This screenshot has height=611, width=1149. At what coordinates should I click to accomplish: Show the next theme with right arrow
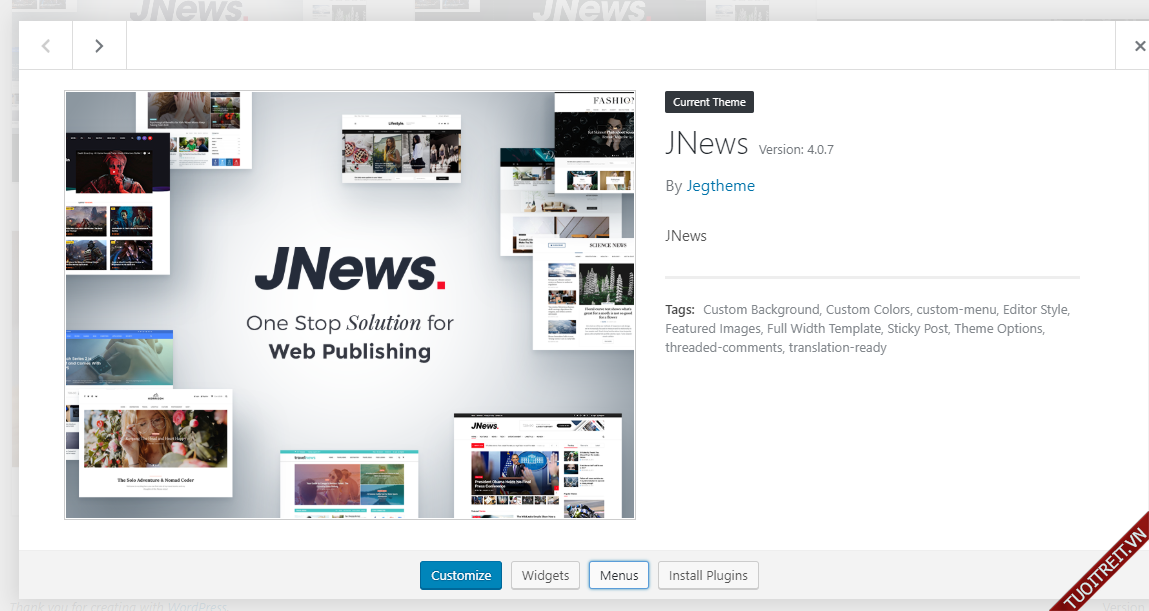point(99,46)
